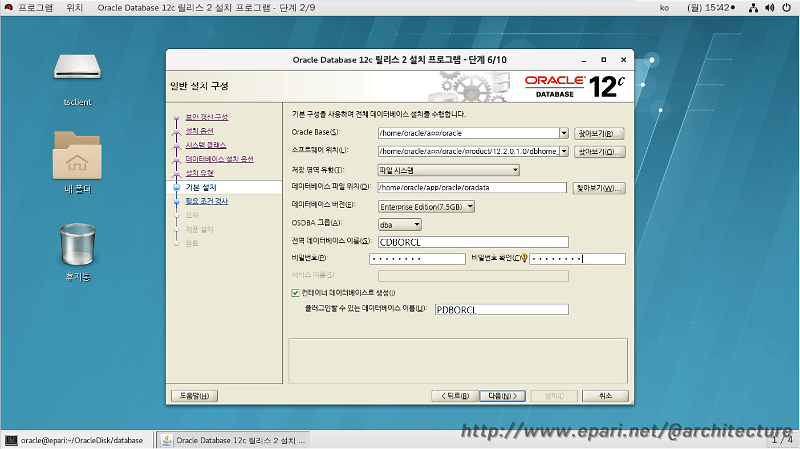The width and height of the screenshot is (800, 449).
Task: Go to the system class step
Action: 206,145
